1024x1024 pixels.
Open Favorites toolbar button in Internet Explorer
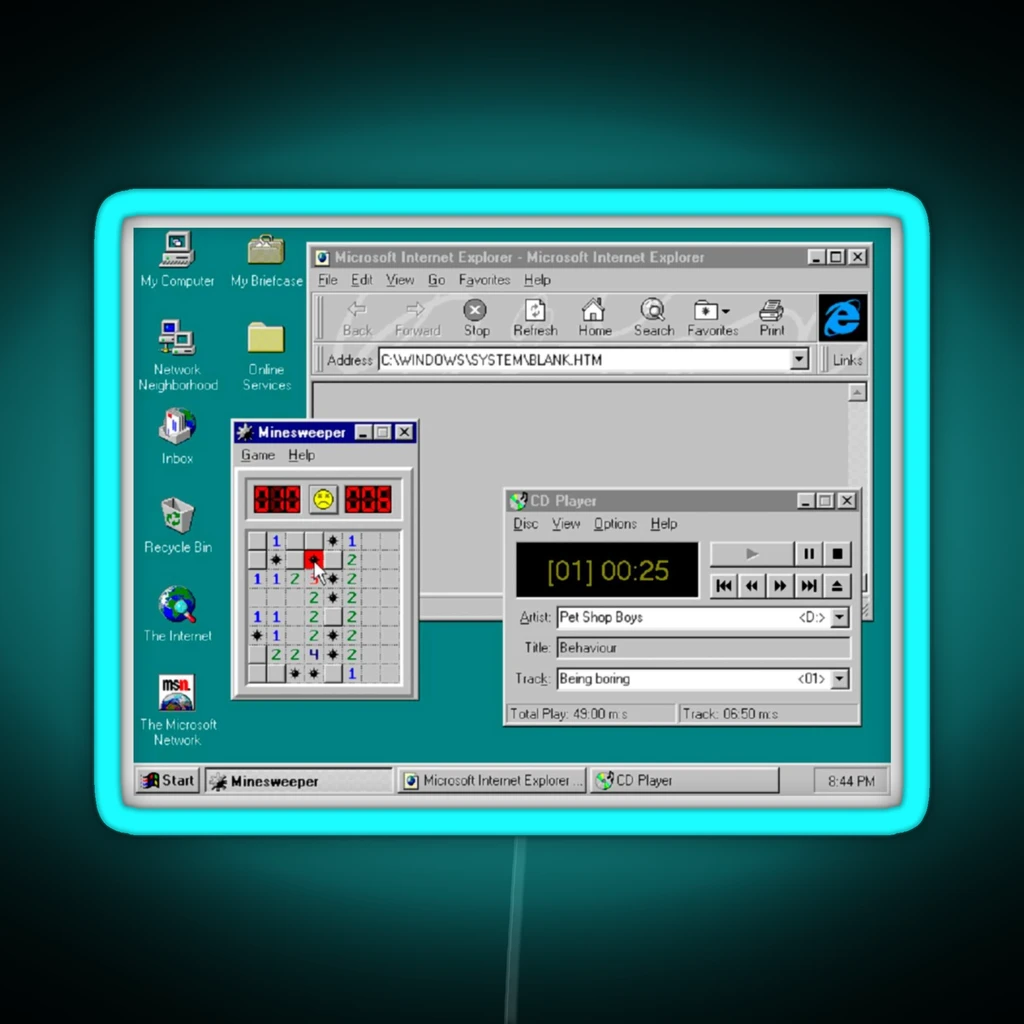[712, 318]
